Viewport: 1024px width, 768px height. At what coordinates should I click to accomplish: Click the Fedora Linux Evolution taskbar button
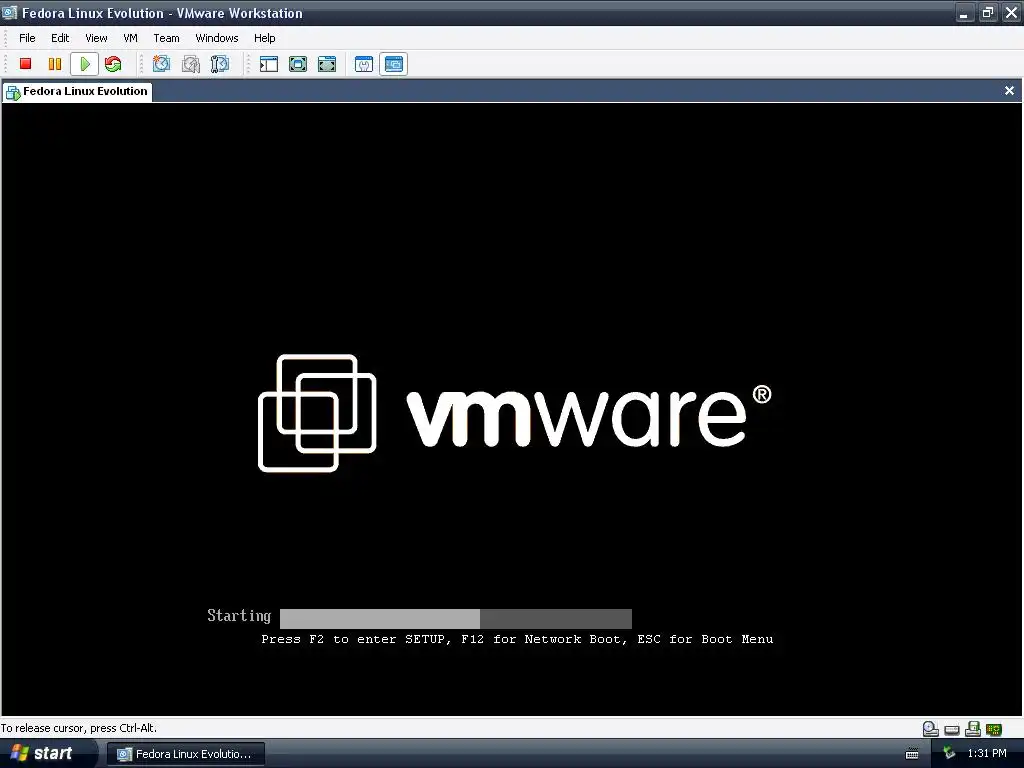pyautogui.click(x=185, y=754)
